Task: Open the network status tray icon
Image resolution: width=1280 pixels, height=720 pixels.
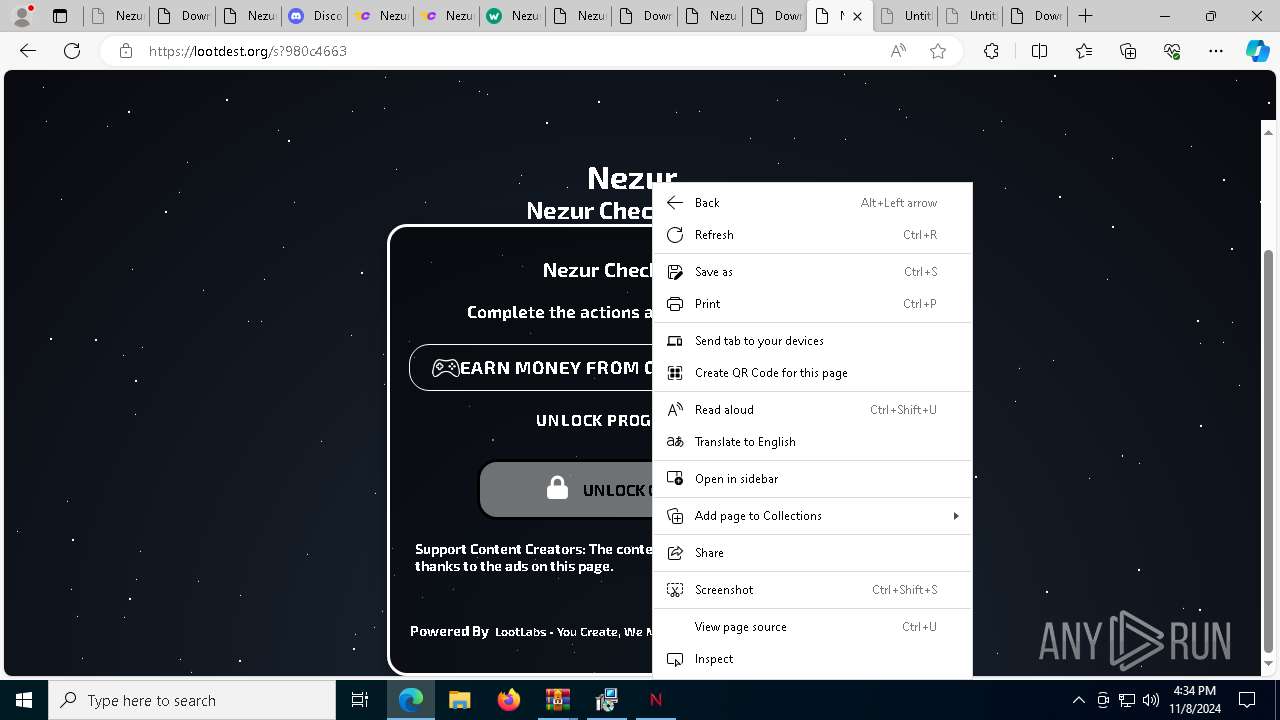Action: pyautogui.click(x=1127, y=700)
